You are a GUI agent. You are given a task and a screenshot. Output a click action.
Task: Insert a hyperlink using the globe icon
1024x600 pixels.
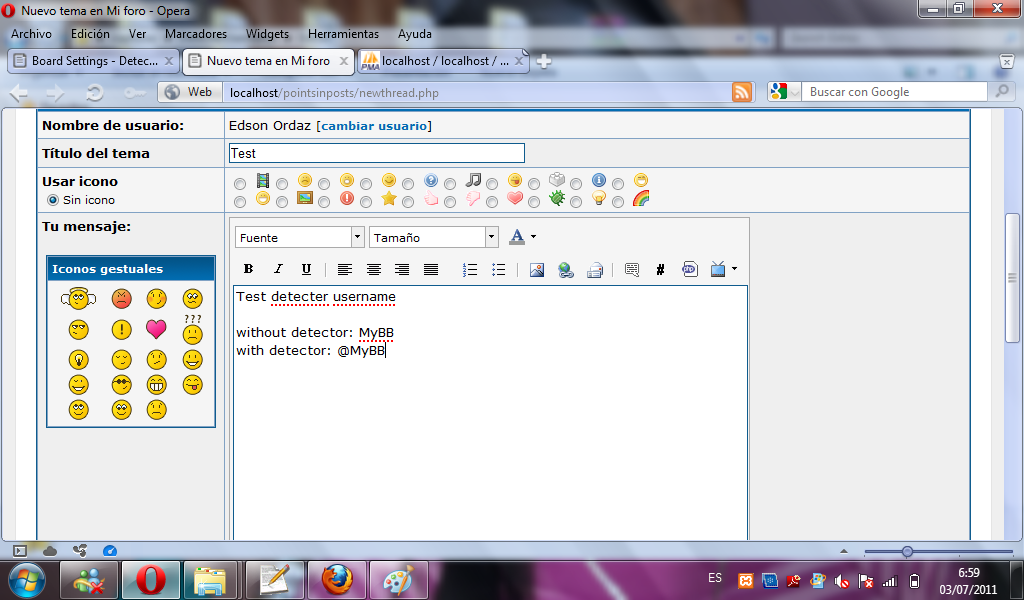[x=565, y=269]
